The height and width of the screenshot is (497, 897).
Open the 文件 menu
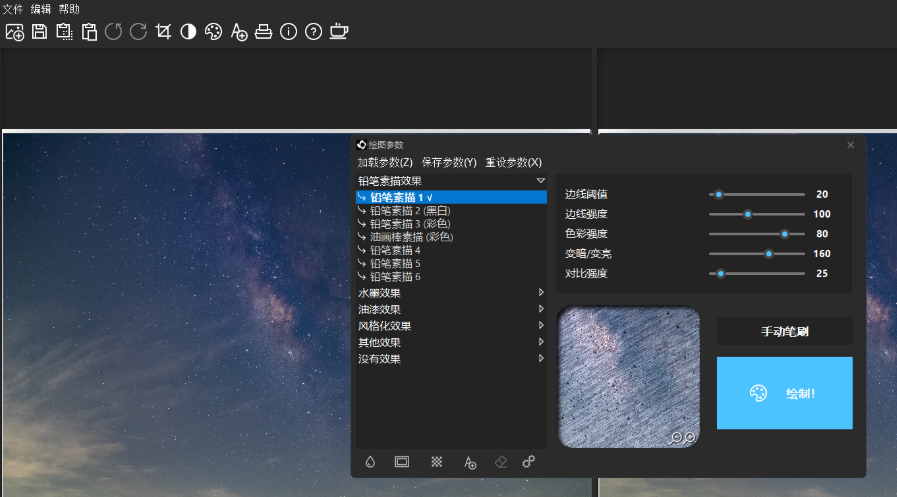13,9
